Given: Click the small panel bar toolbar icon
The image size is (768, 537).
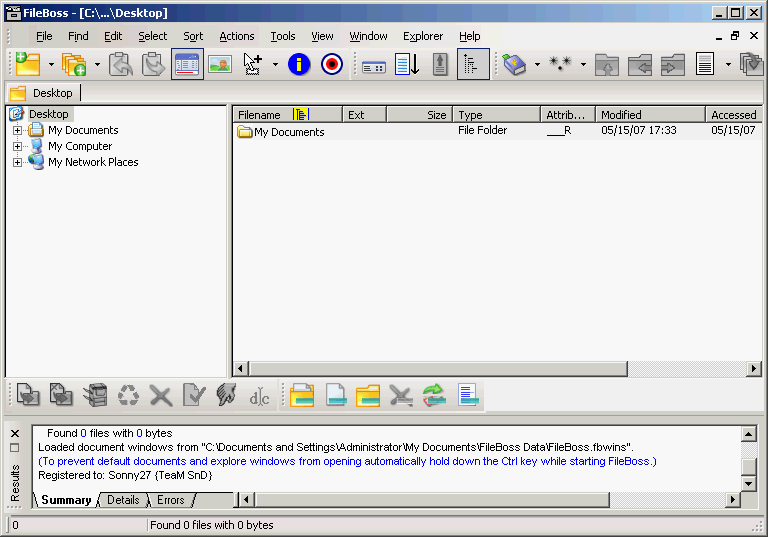Looking at the screenshot, I should 374,68.
